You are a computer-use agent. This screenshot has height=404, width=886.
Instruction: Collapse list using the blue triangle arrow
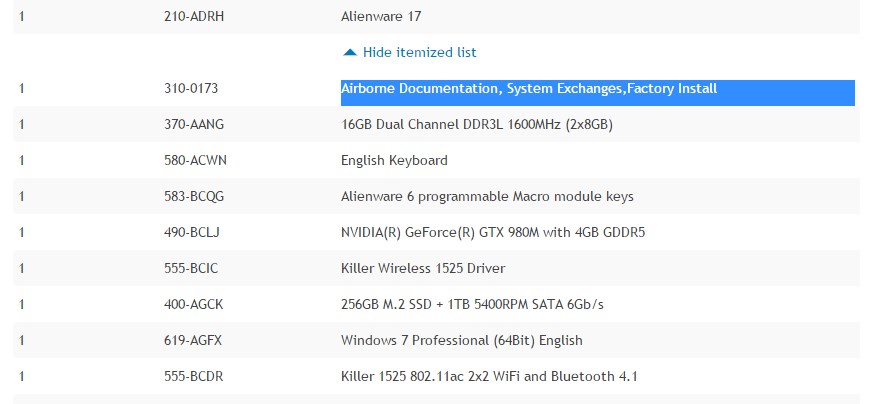tap(350, 53)
